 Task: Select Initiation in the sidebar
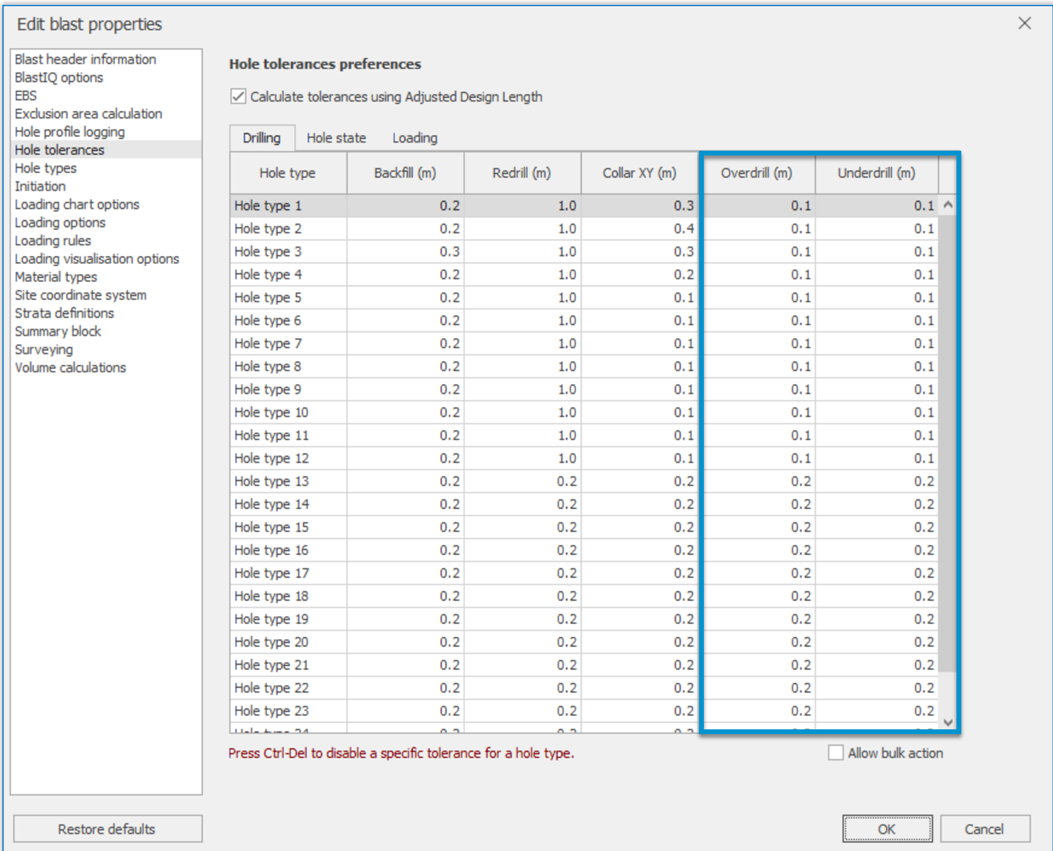coord(106,186)
